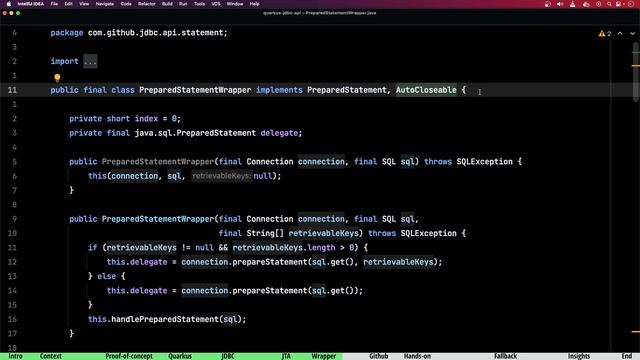Click the 'delegate' field in its declaration
640x360 pixels.
click(x=279, y=133)
